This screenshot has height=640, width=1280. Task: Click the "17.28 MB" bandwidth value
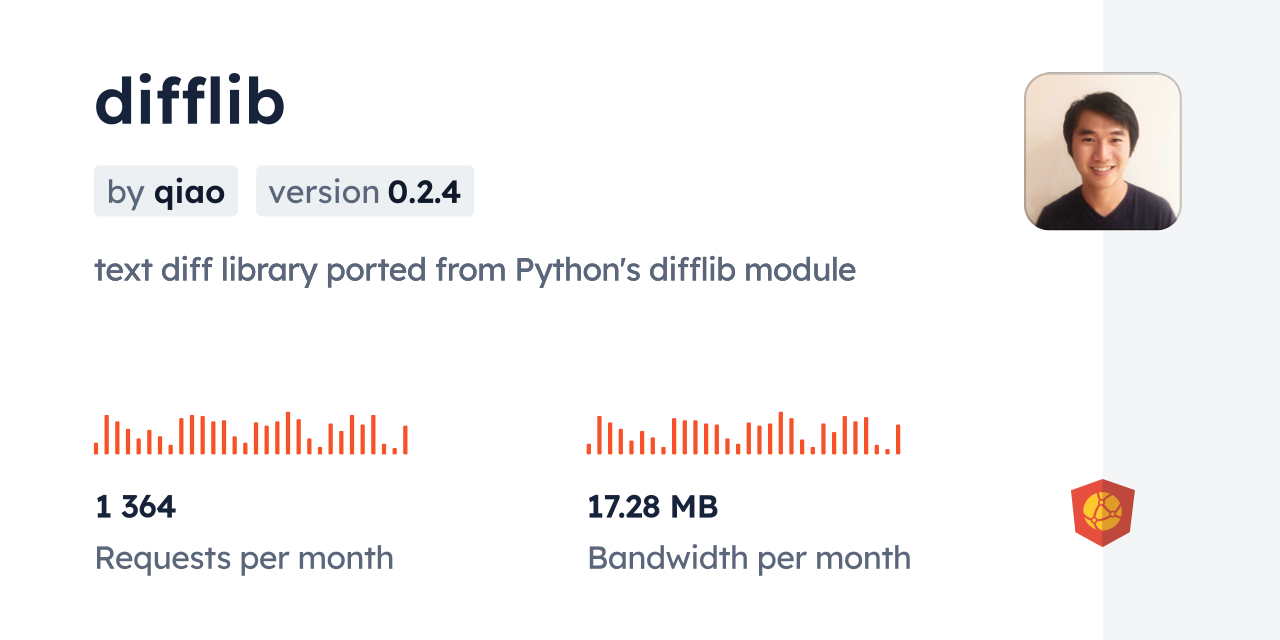652,507
